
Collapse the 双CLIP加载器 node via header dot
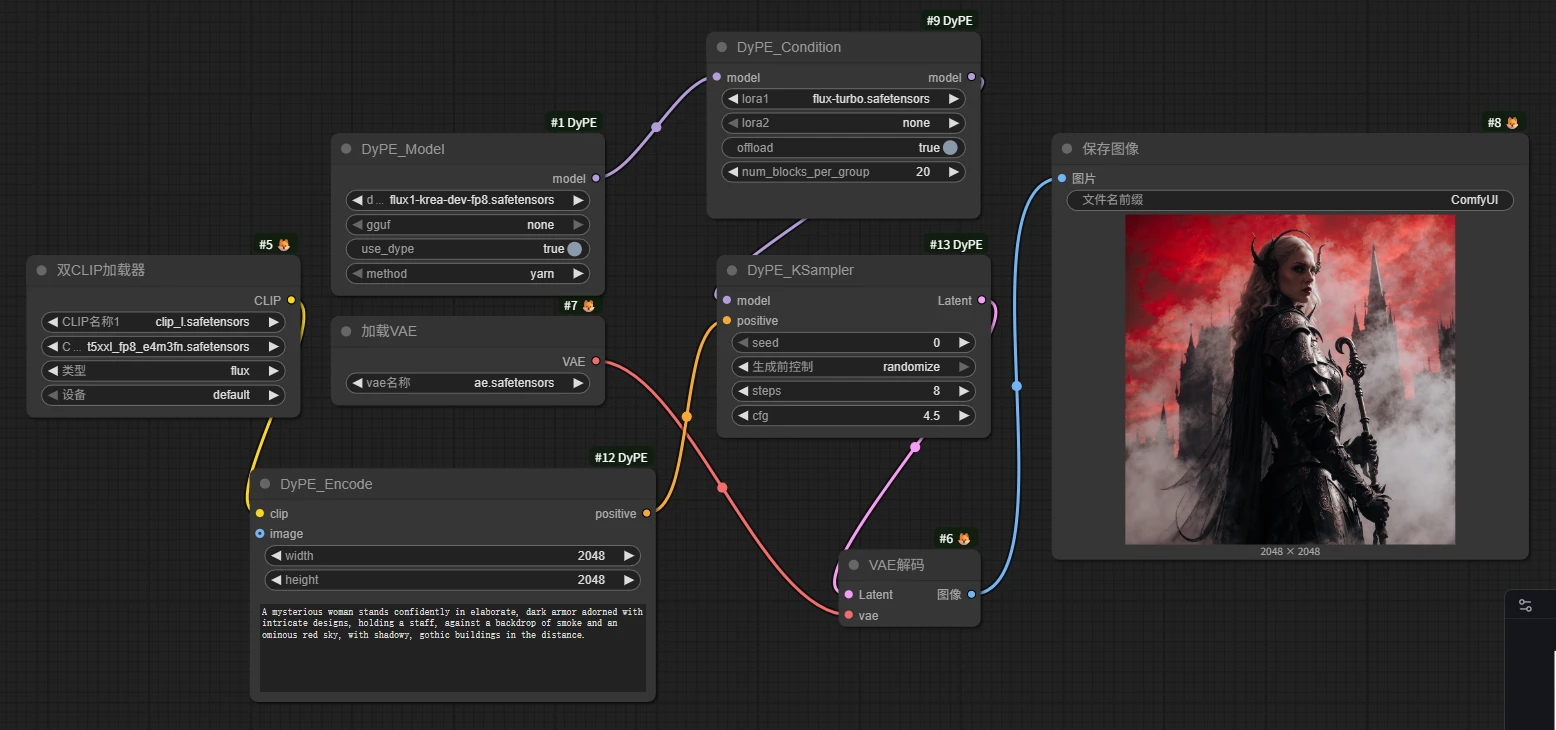point(42,270)
